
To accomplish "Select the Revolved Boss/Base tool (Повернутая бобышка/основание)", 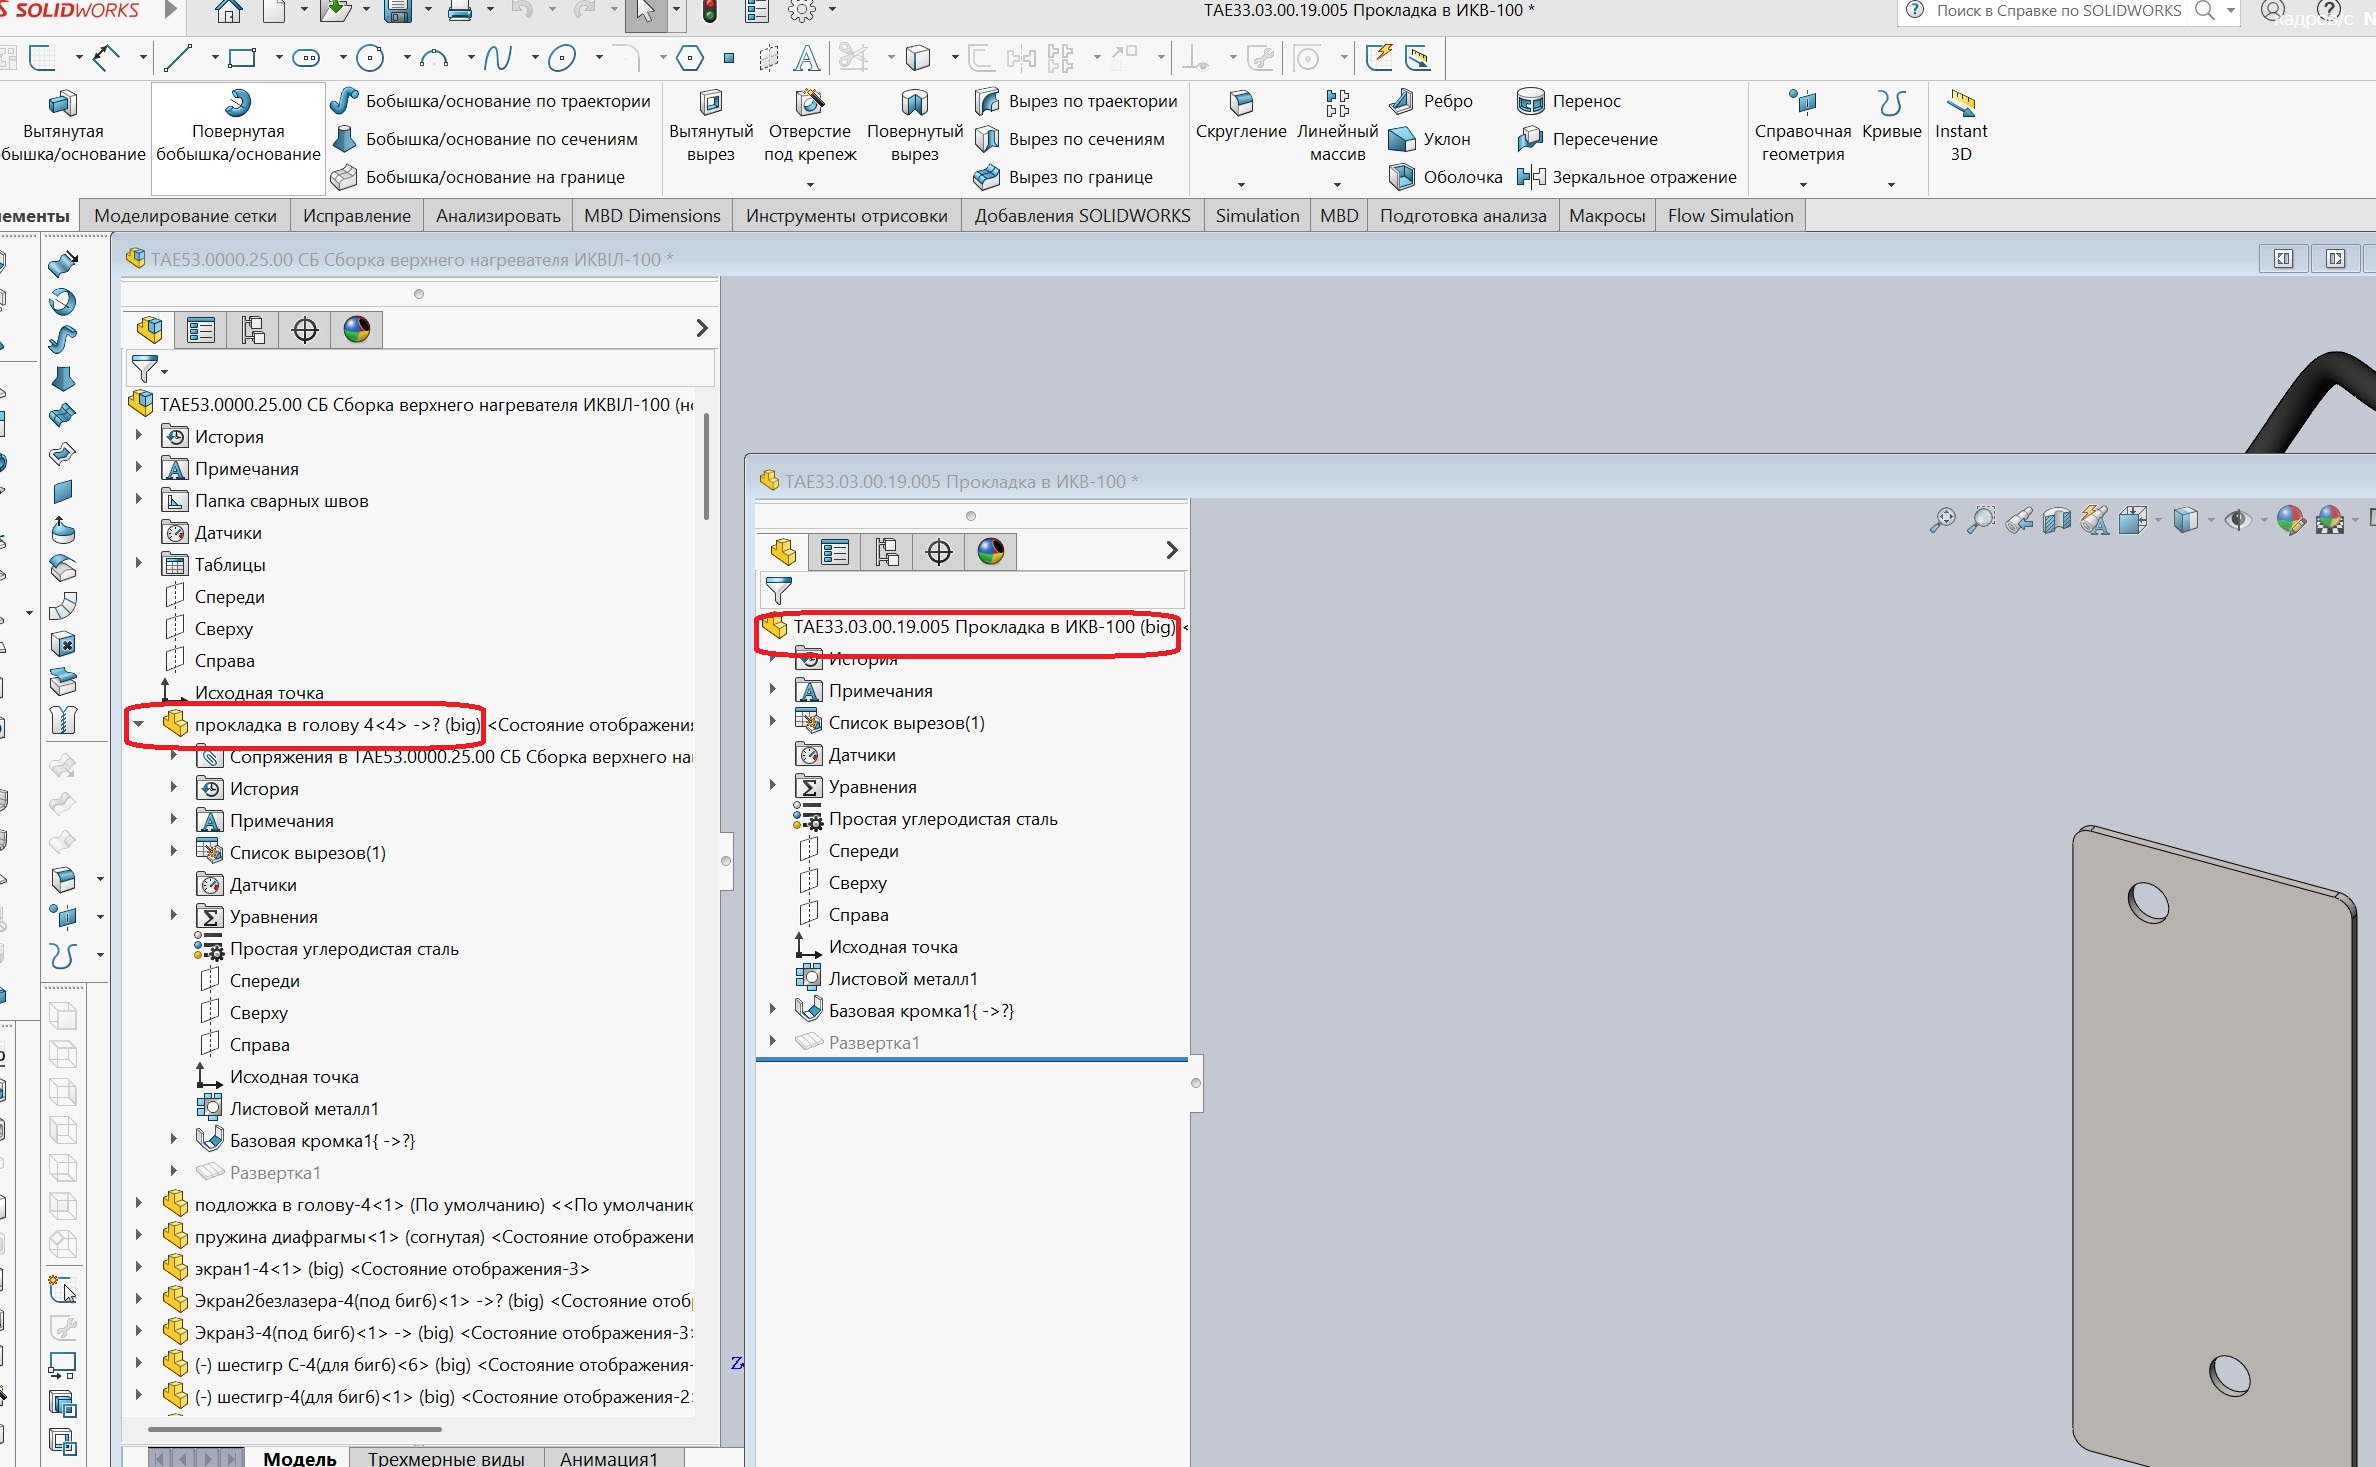I will coord(238,127).
